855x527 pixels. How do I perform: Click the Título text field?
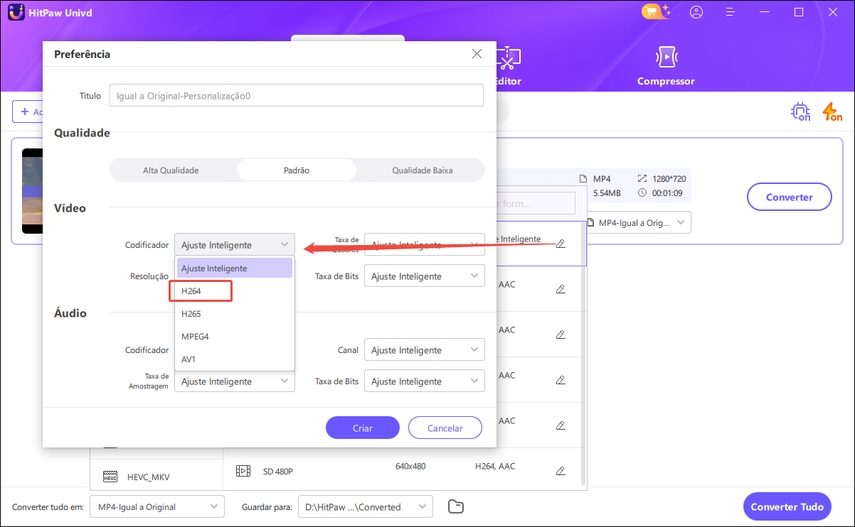click(x=295, y=95)
